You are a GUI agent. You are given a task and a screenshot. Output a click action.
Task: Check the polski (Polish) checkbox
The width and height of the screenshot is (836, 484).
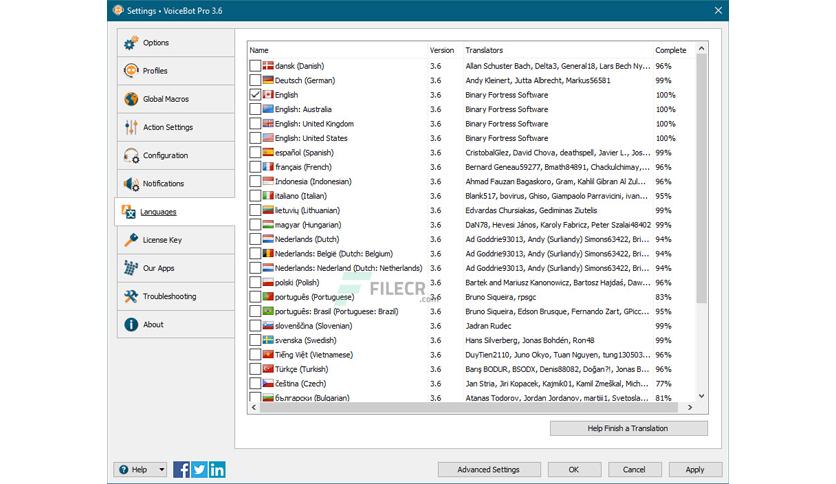point(255,283)
